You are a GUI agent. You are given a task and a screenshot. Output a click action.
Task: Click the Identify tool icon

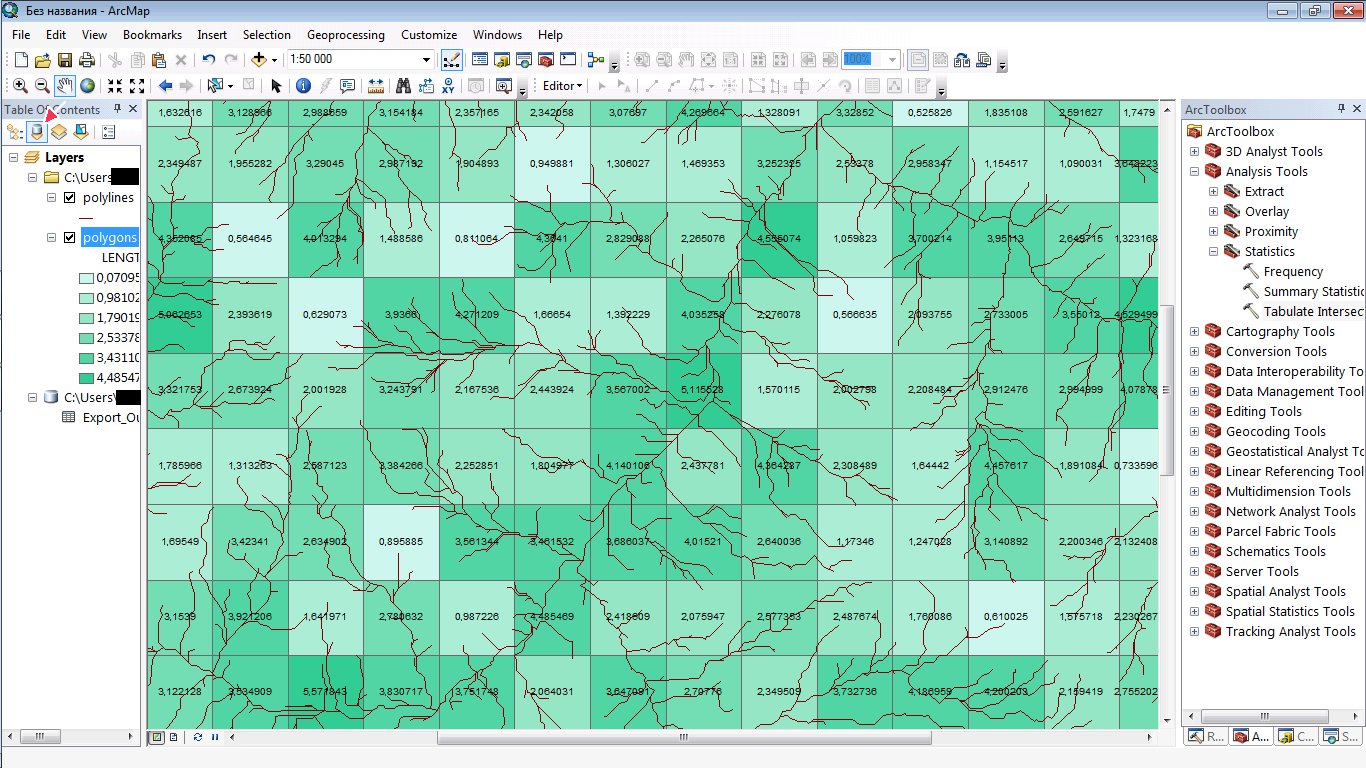coord(302,86)
